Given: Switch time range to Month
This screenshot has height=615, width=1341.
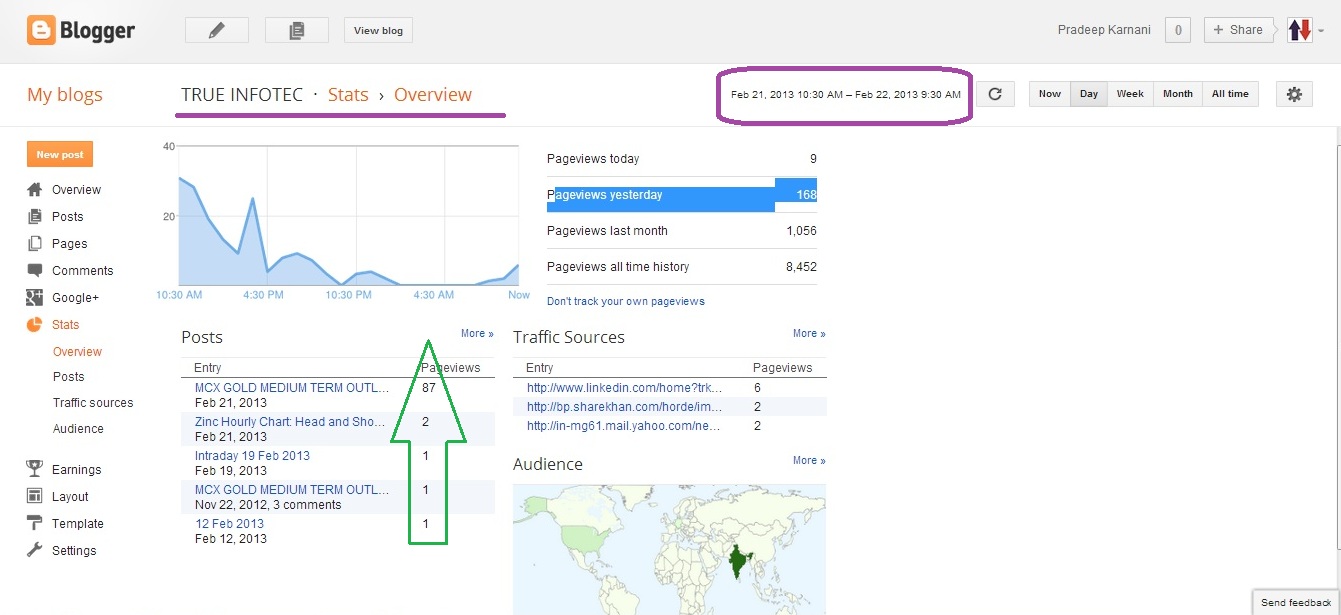Looking at the screenshot, I should pos(1177,94).
